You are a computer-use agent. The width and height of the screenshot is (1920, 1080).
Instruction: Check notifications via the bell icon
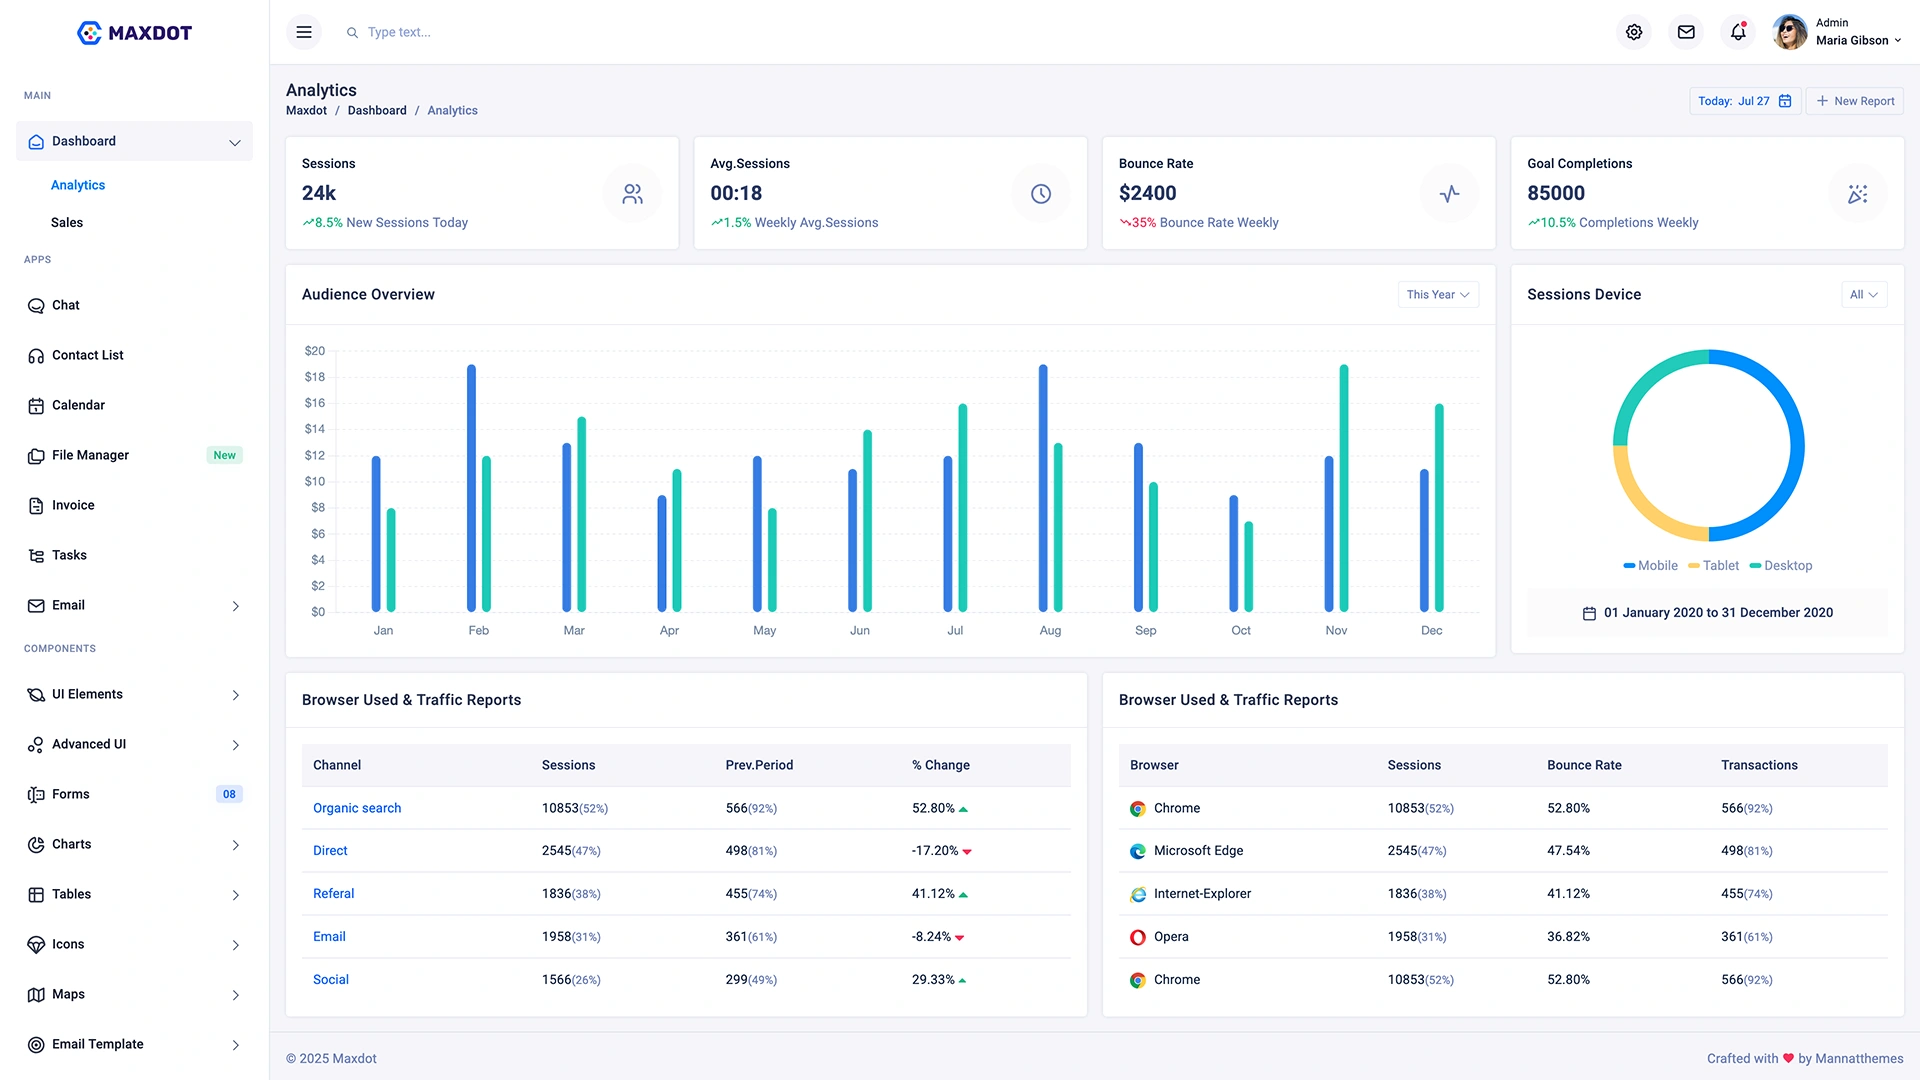(x=1737, y=32)
